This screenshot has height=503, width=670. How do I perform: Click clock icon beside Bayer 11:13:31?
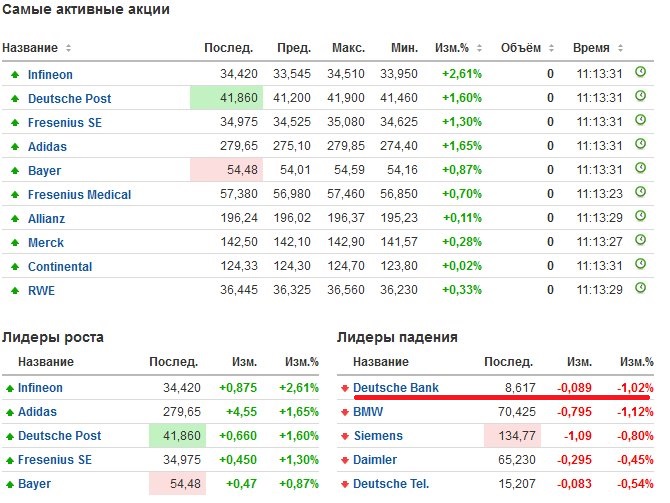[x=640, y=168]
